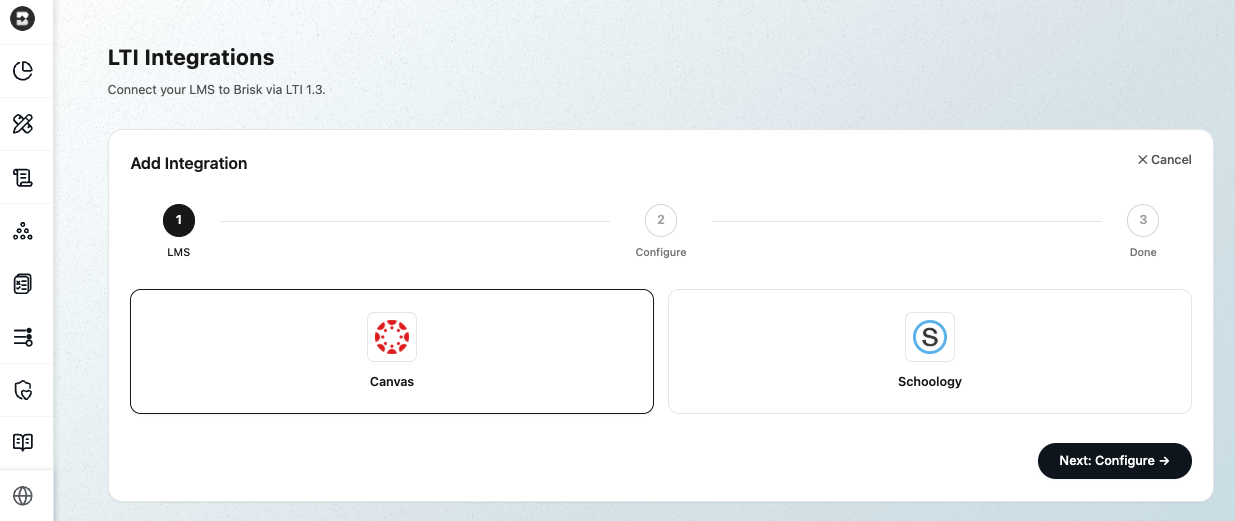Select the Schoology LMS card
The height and width of the screenshot is (521, 1235).
tap(930, 352)
